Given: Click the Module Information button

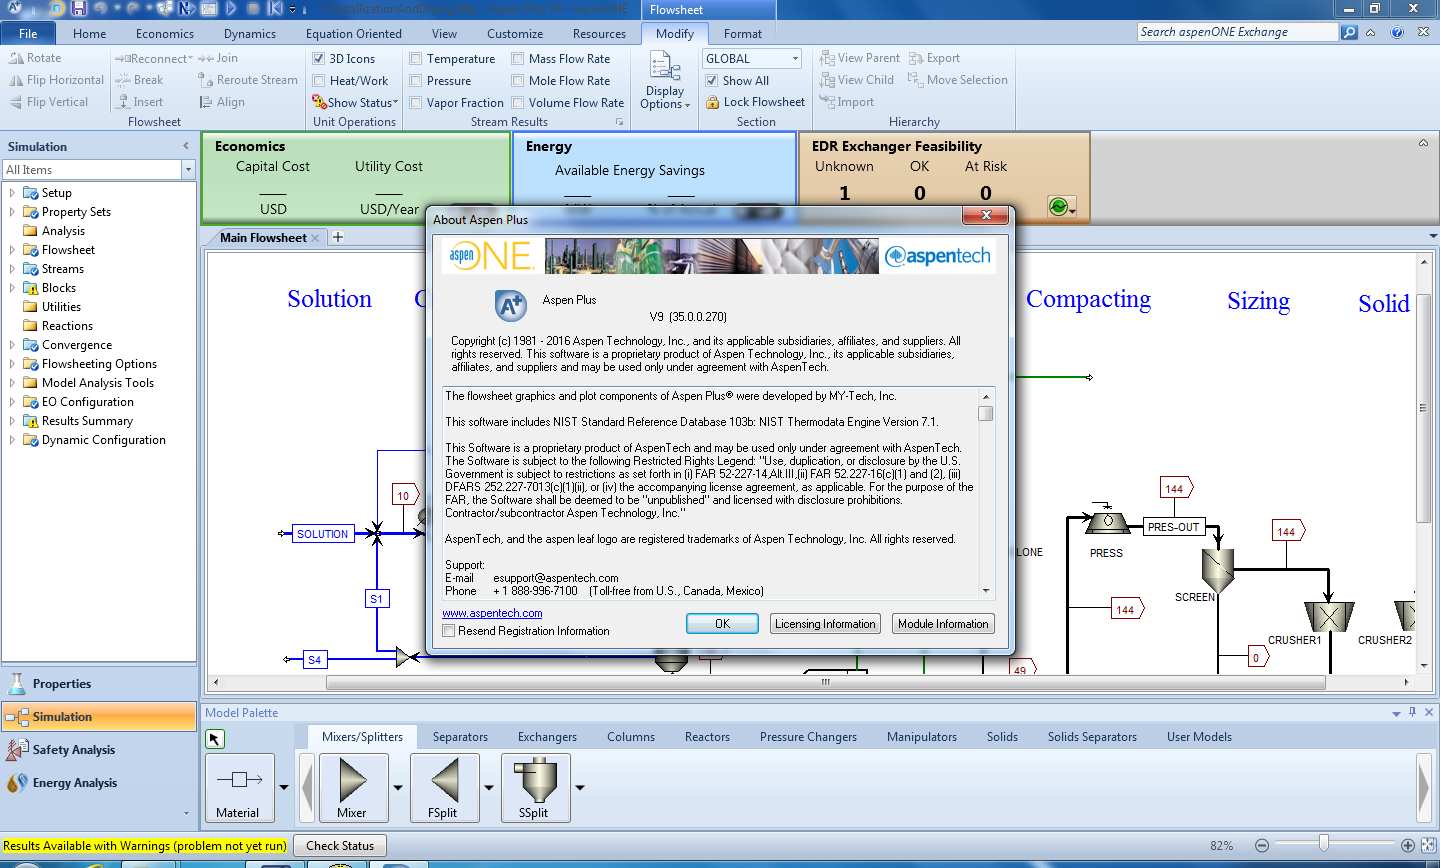Looking at the screenshot, I should (x=943, y=624).
